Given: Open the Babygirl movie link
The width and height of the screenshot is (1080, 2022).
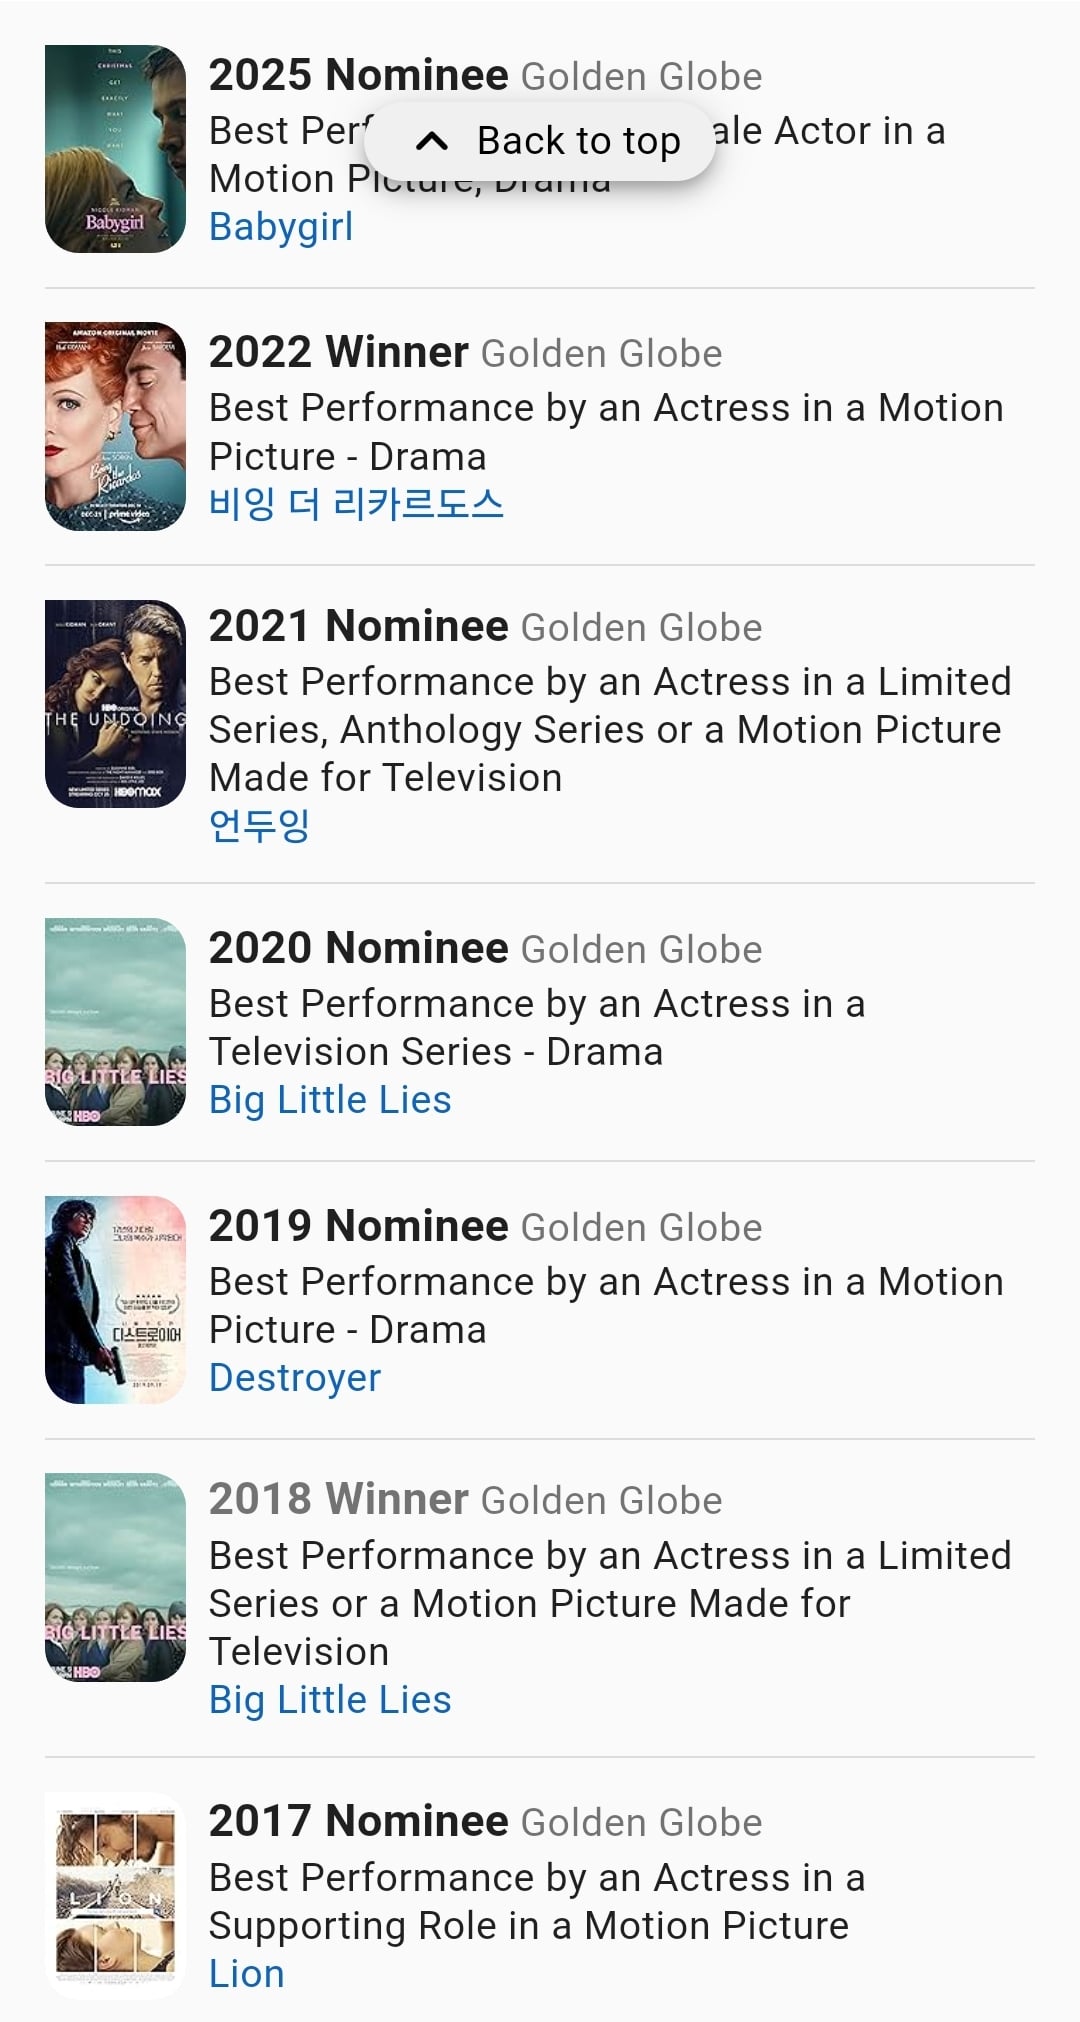Looking at the screenshot, I should point(281,227).
